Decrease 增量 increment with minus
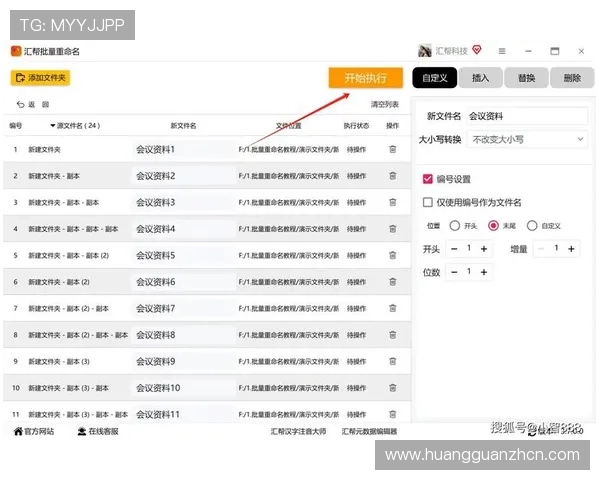The height and width of the screenshot is (480, 600). point(541,249)
